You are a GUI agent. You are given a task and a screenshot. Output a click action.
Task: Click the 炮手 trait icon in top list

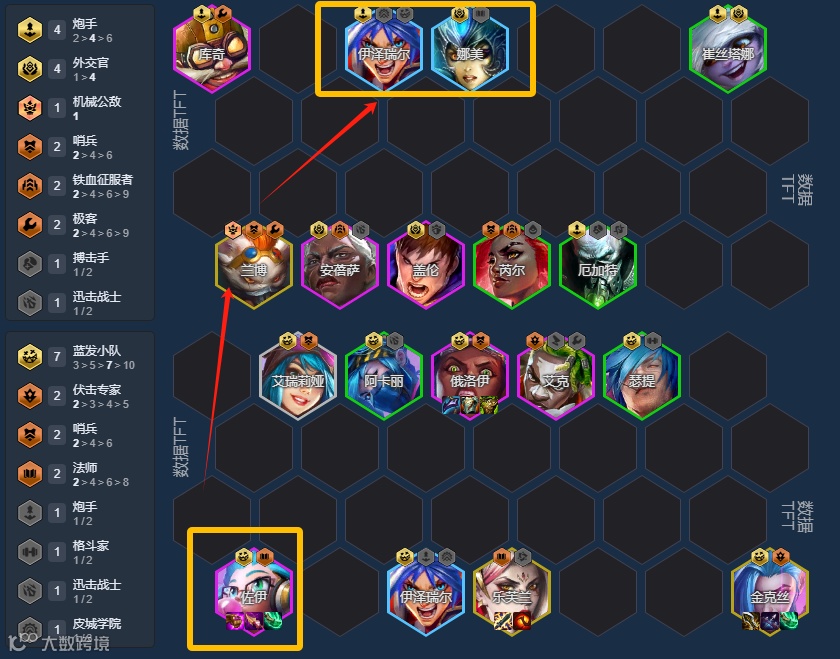[x=30, y=29]
